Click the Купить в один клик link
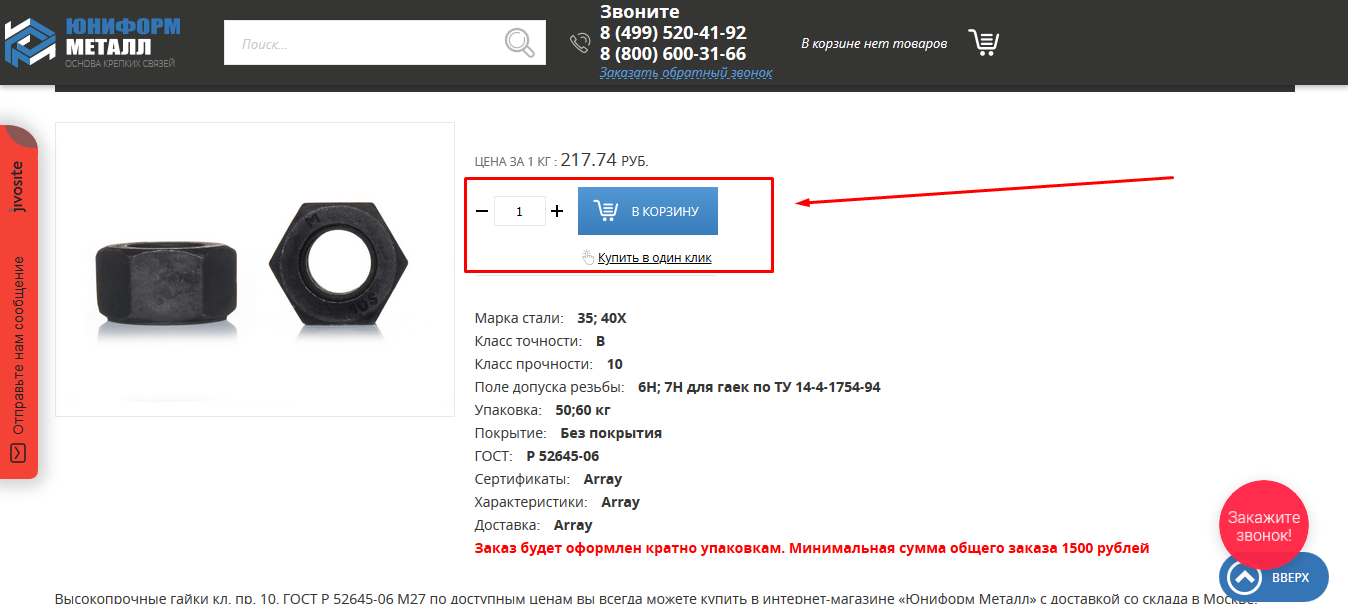Screen dimensions: 1348x604 click(655, 258)
